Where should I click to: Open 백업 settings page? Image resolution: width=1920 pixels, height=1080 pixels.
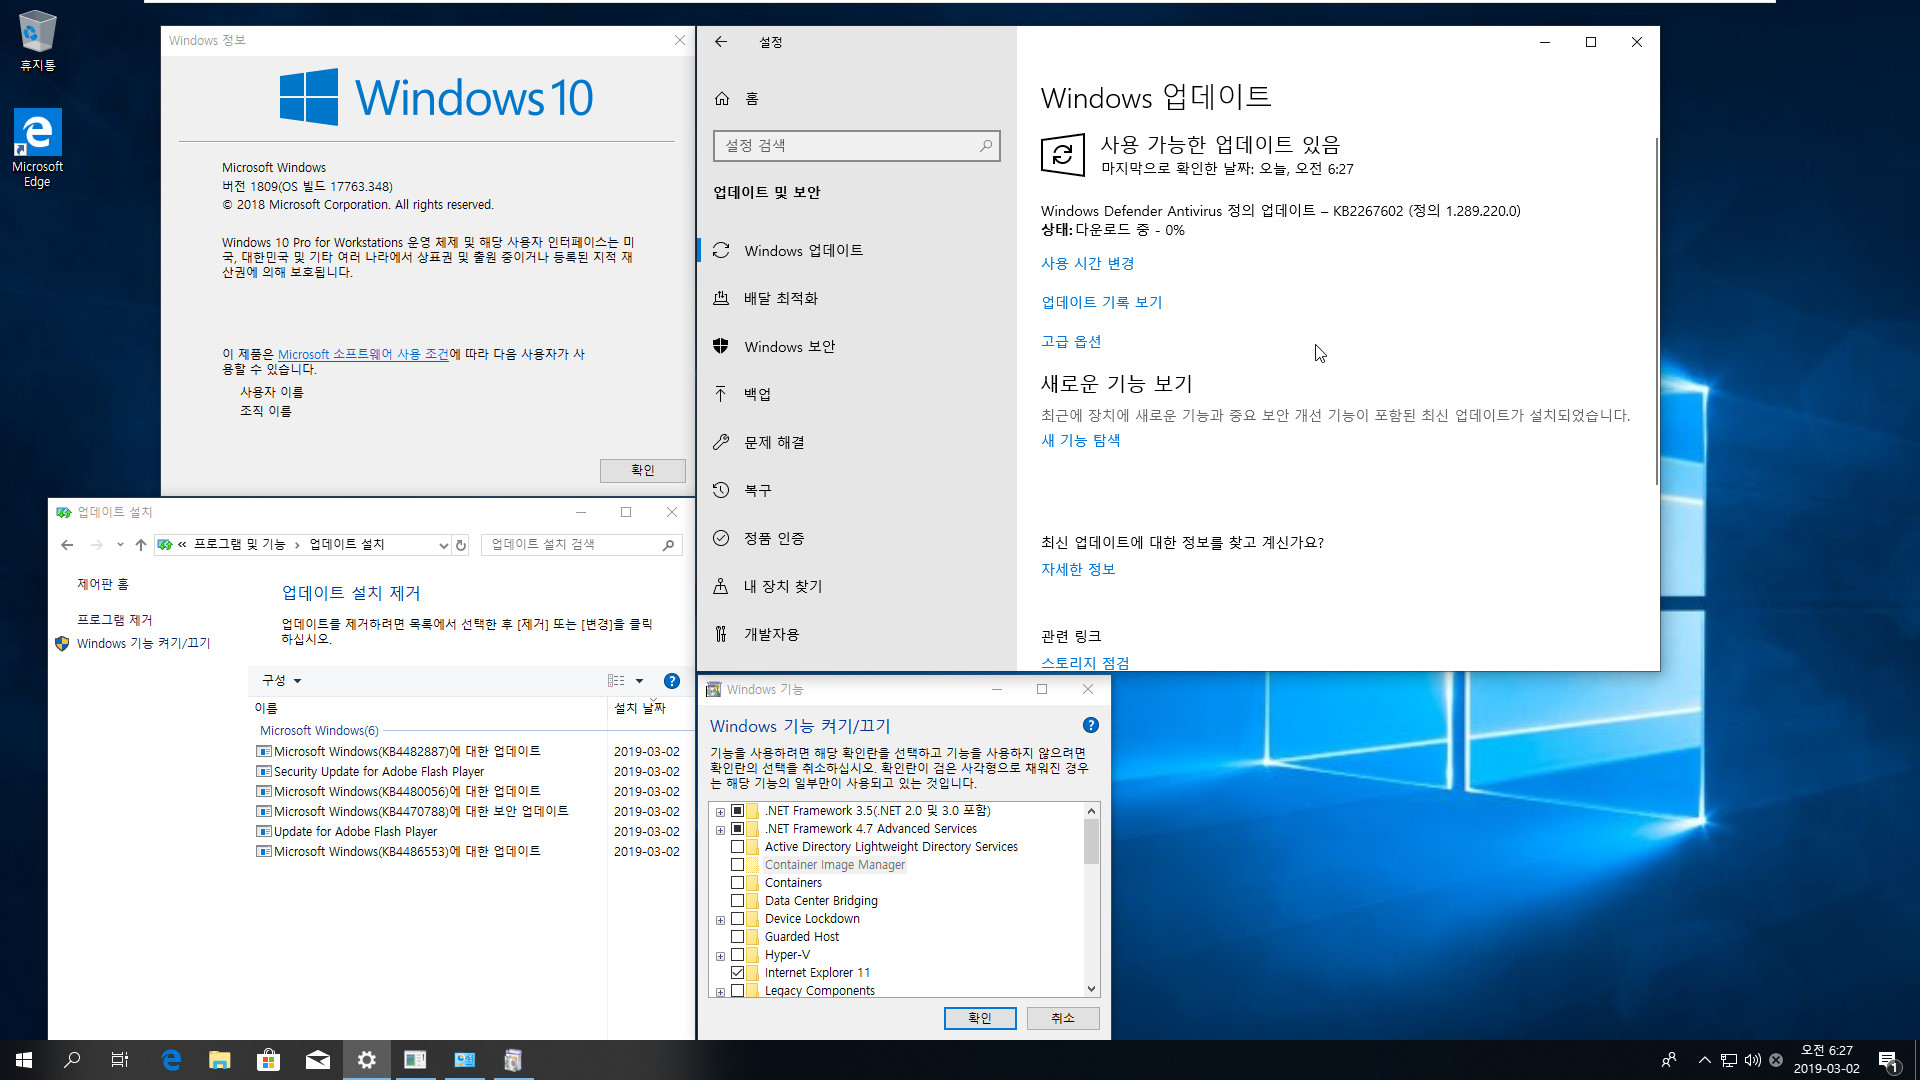pos(857,395)
